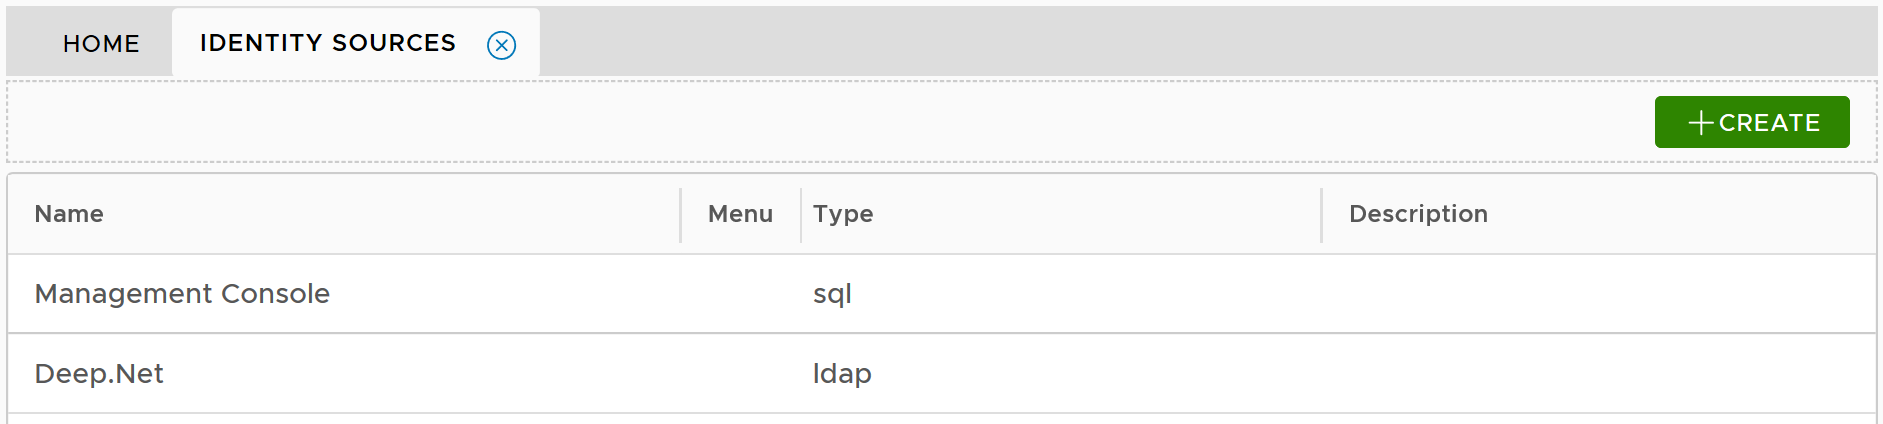
Task: Close the Identity Sources tab
Action: 501,45
